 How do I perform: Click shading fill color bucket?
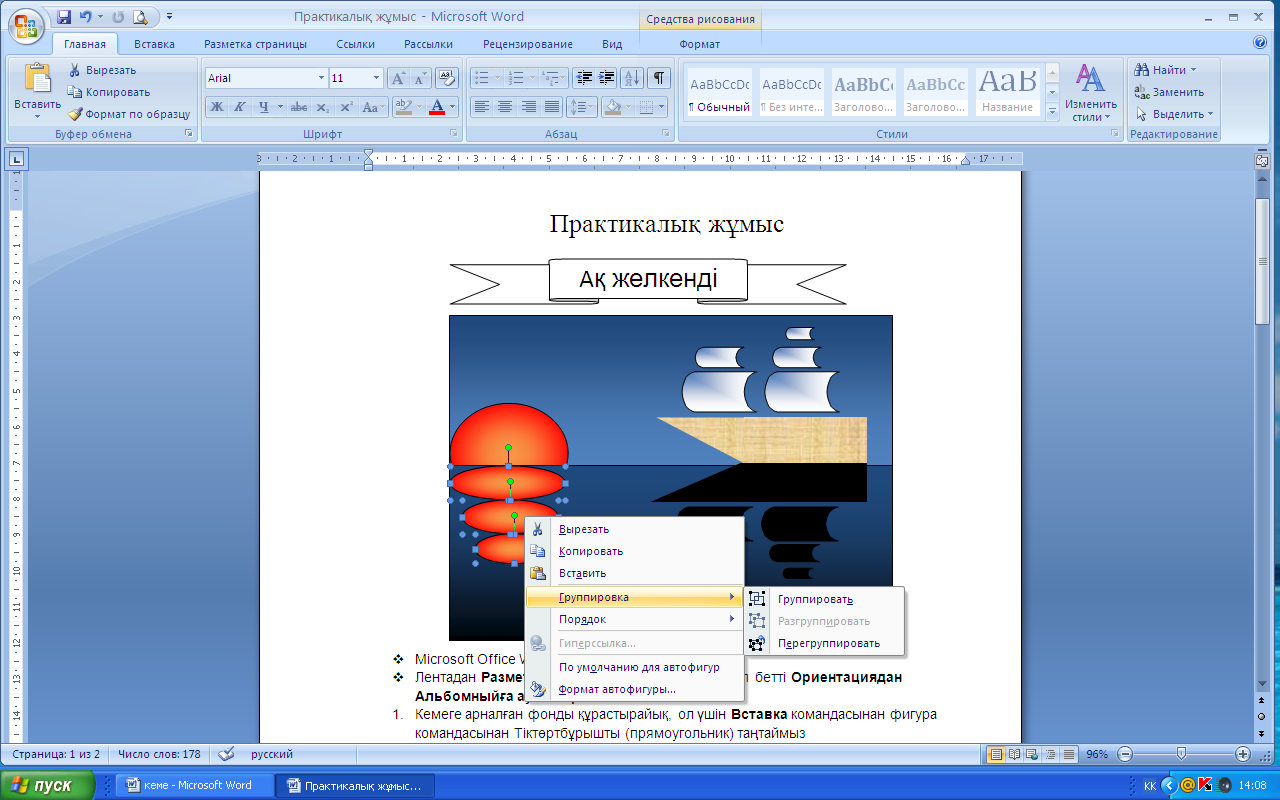[x=613, y=107]
